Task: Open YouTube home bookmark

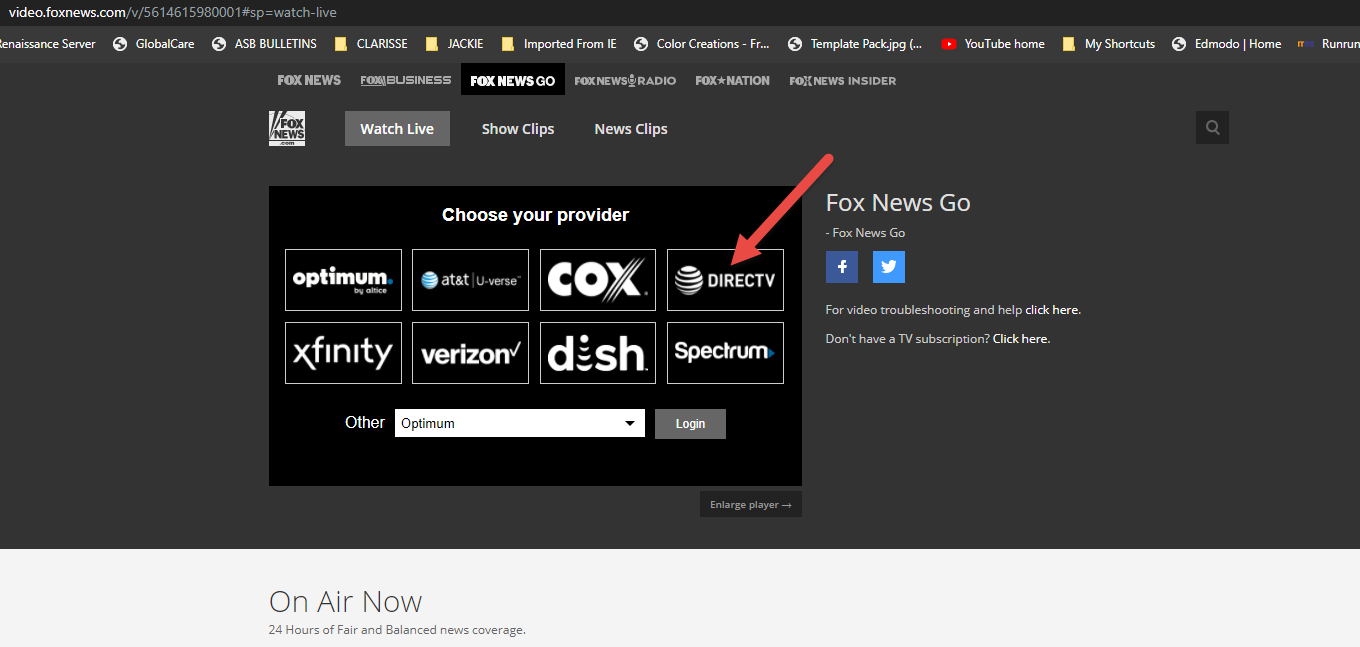Action: (x=993, y=44)
